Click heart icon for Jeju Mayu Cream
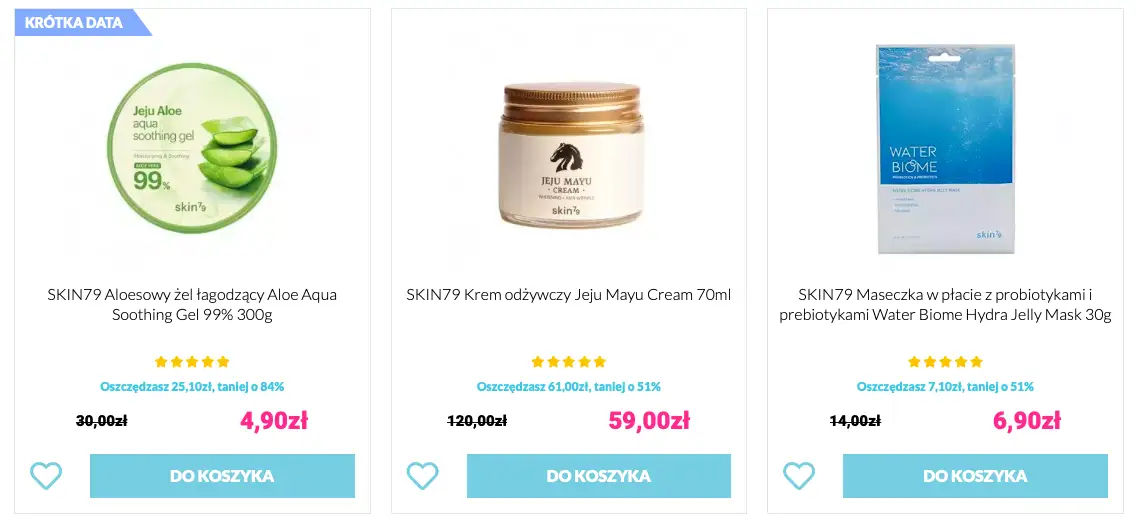Image resolution: width=1136 pixels, height=519 pixels. click(422, 476)
